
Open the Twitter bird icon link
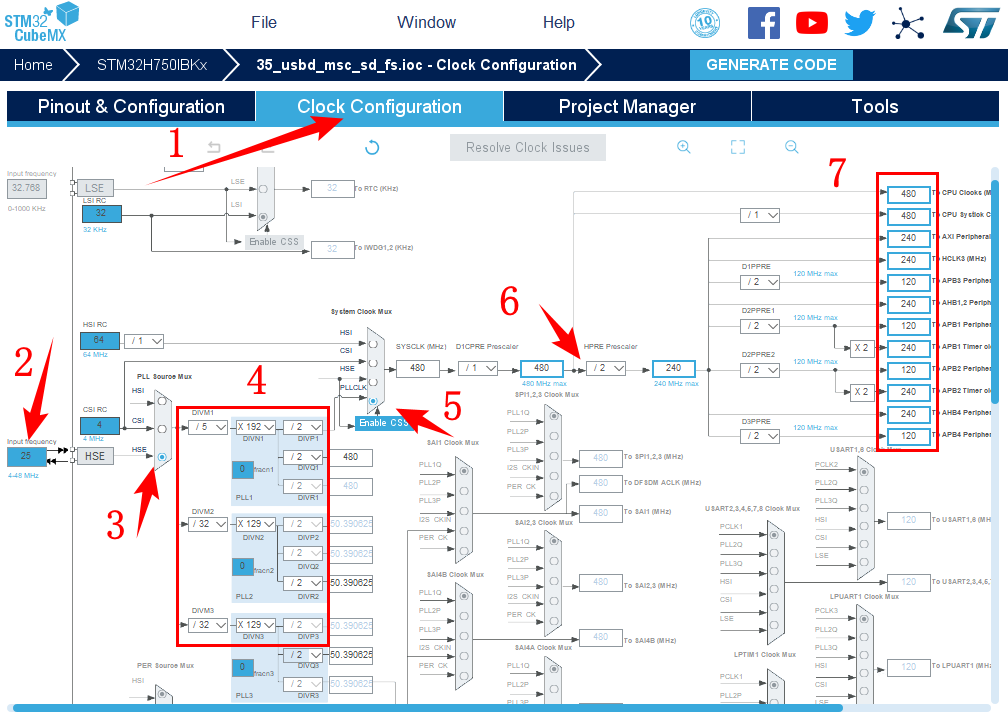859,23
